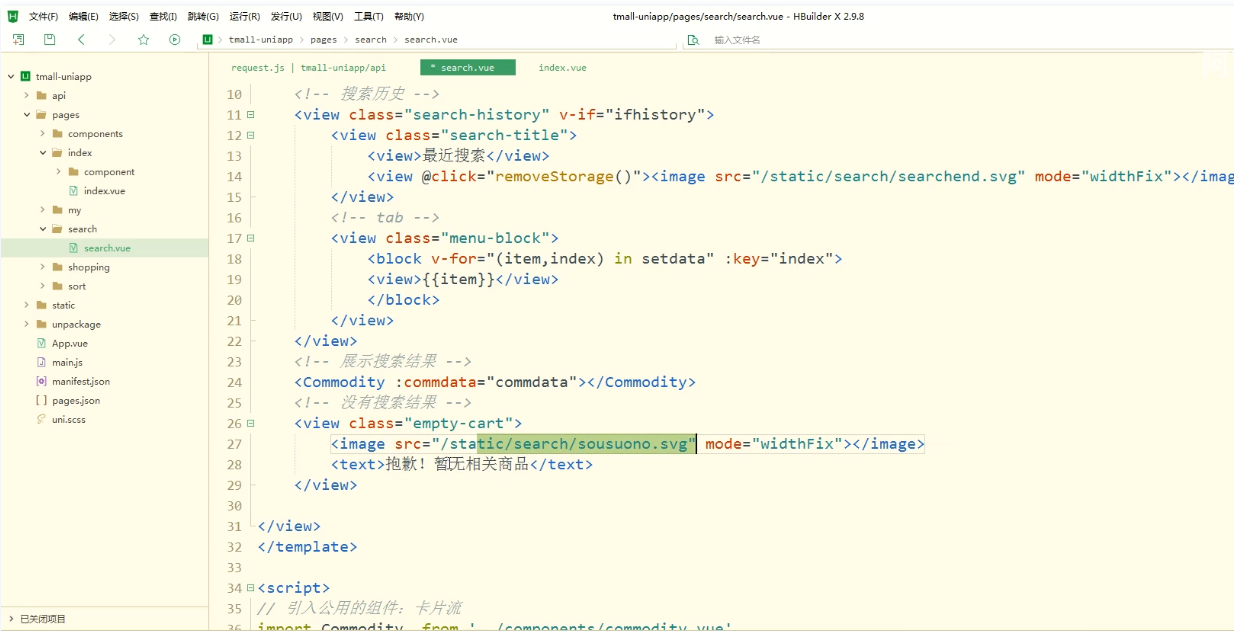This screenshot has width=1234, height=631.
Task: Open the 跳转(G) menu
Action: click(203, 16)
